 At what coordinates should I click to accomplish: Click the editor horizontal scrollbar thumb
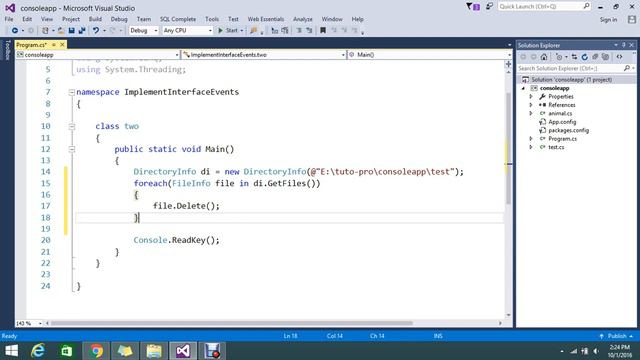[x=231, y=323]
